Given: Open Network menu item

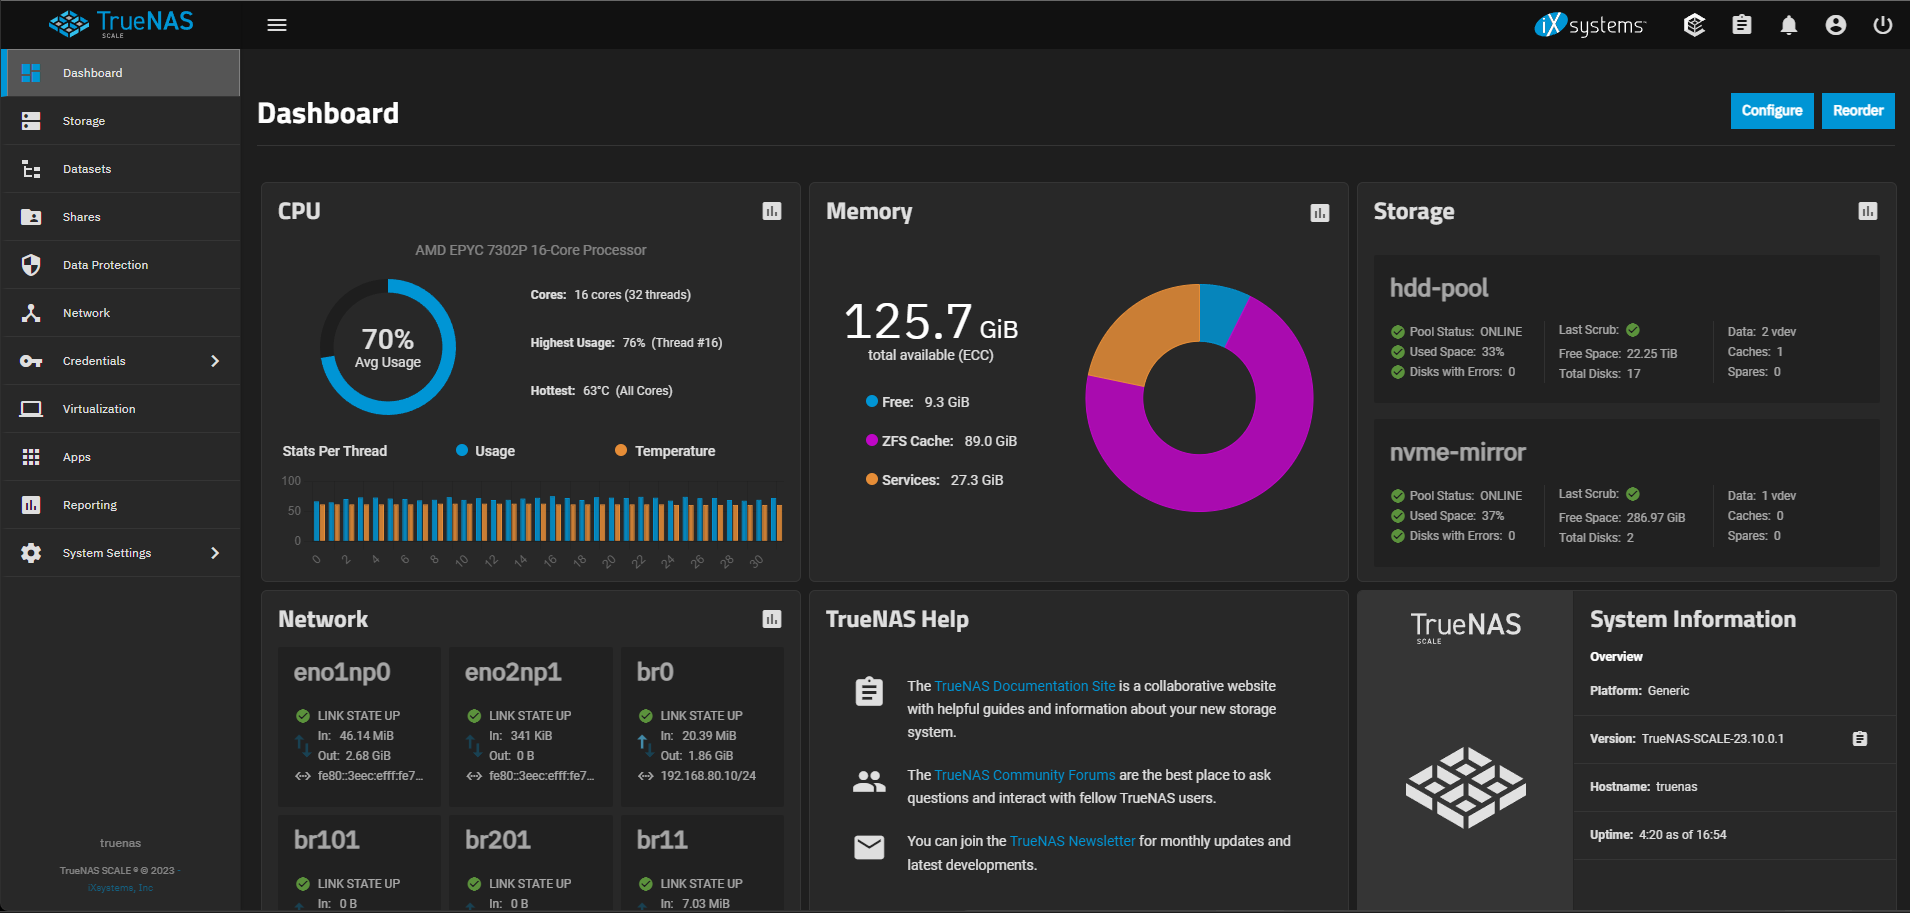Looking at the screenshot, I should (x=121, y=313).
